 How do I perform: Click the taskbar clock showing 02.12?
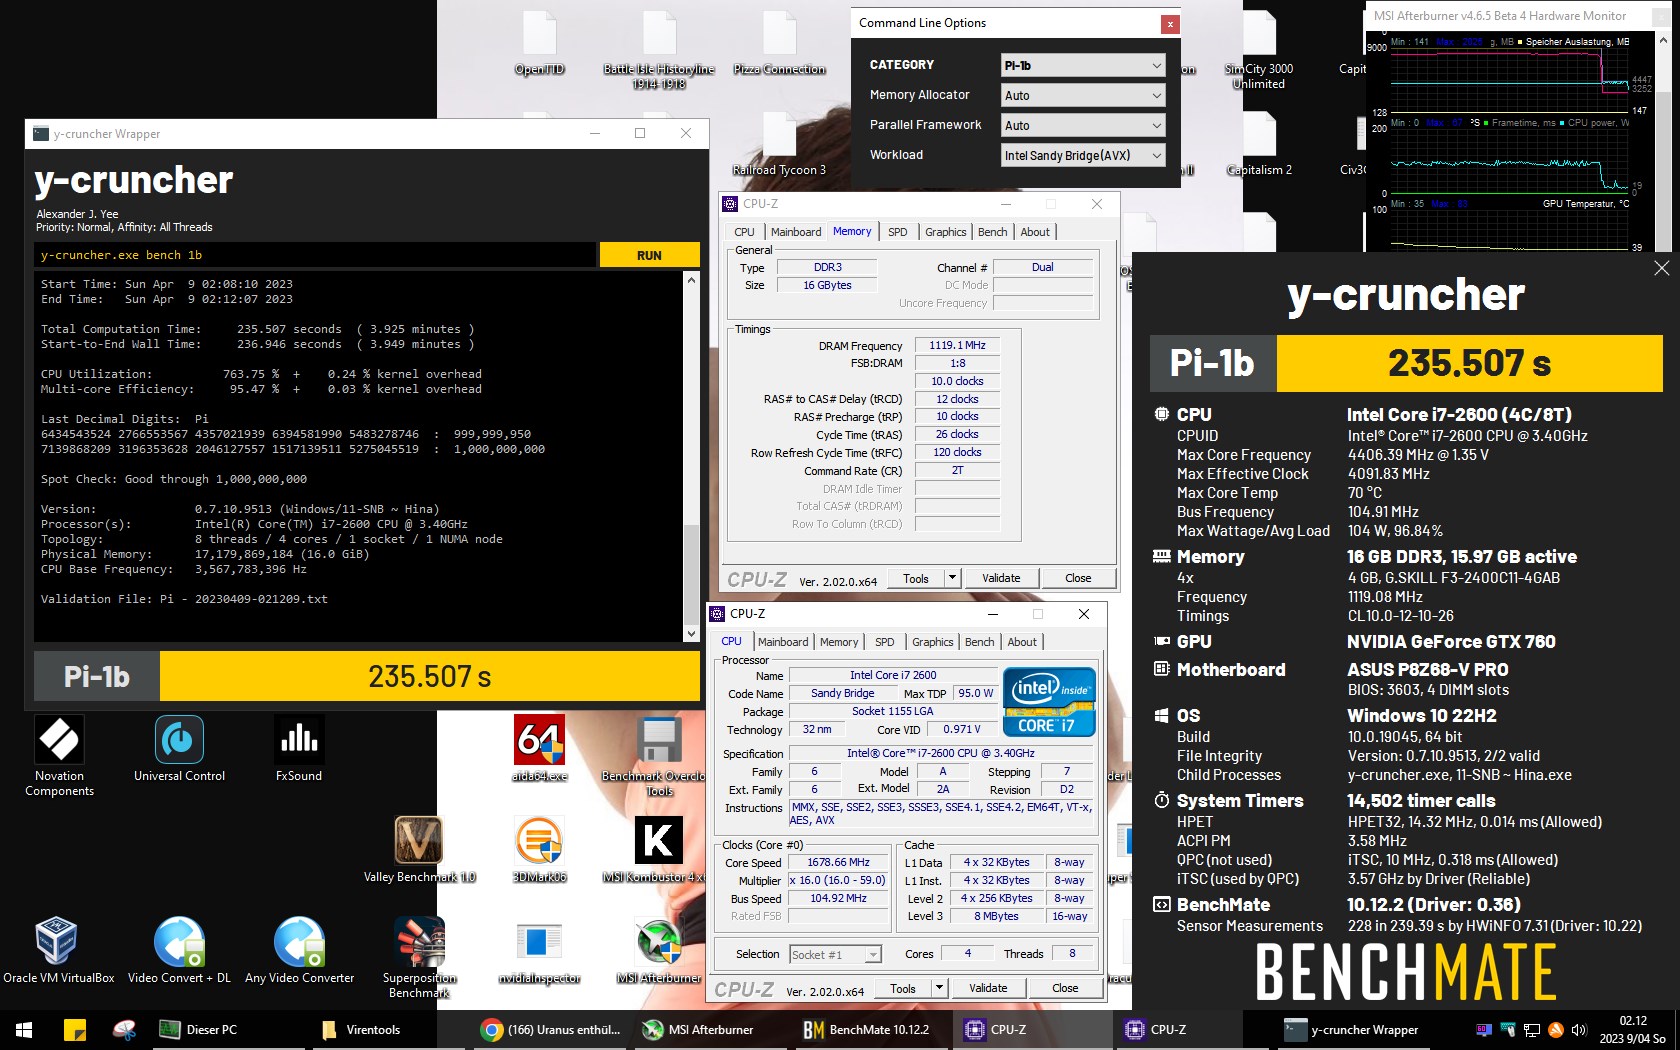(x=1632, y=1029)
